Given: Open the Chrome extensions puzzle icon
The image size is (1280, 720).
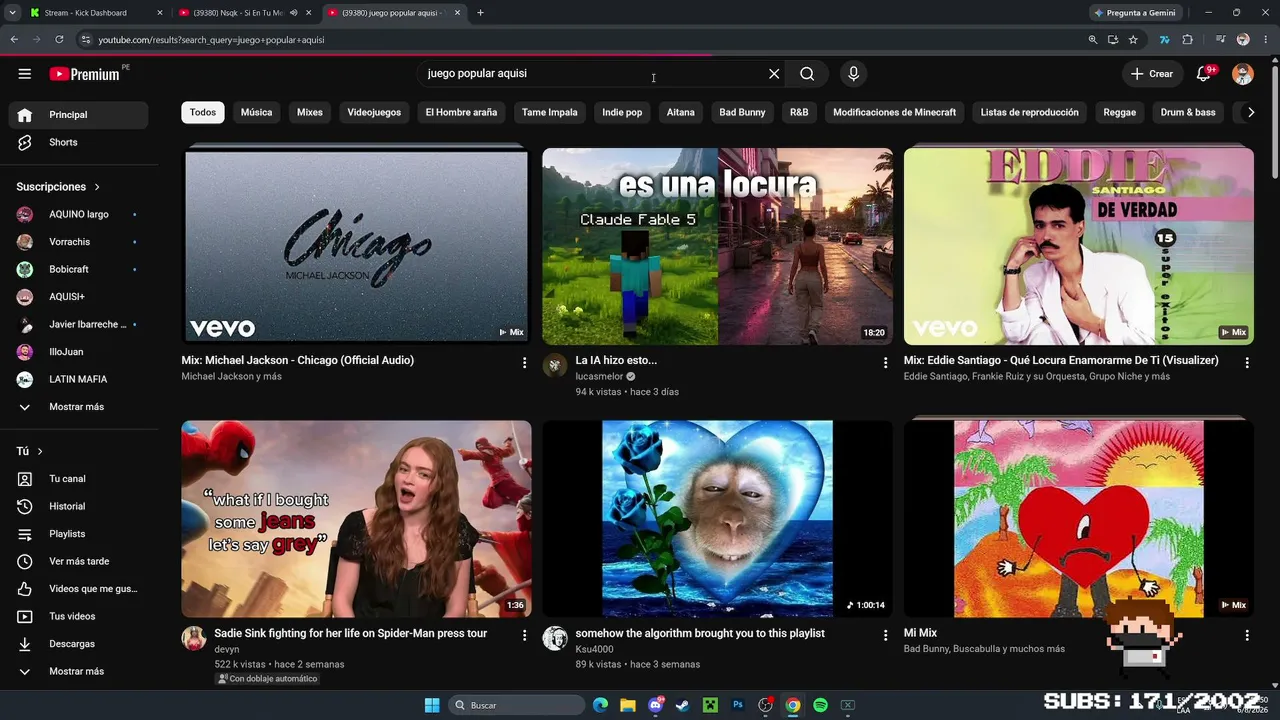Looking at the screenshot, I should pyautogui.click(x=1187, y=40).
